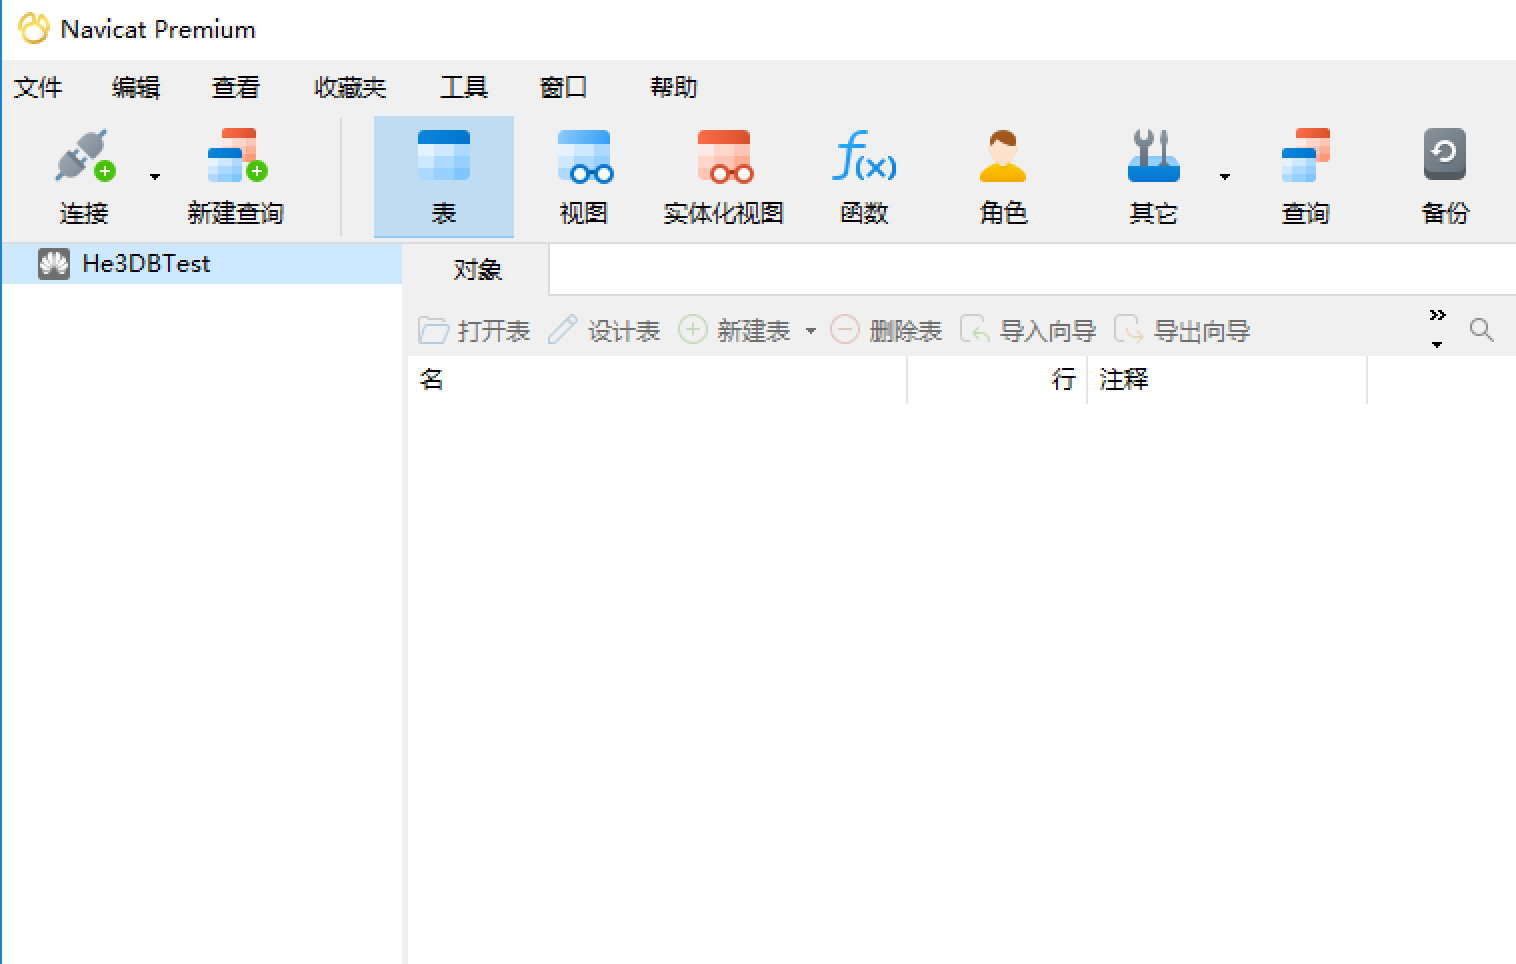This screenshot has width=1516, height=964.
Task: Select the He3DBTest connection in sidebar
Action: 202,264
